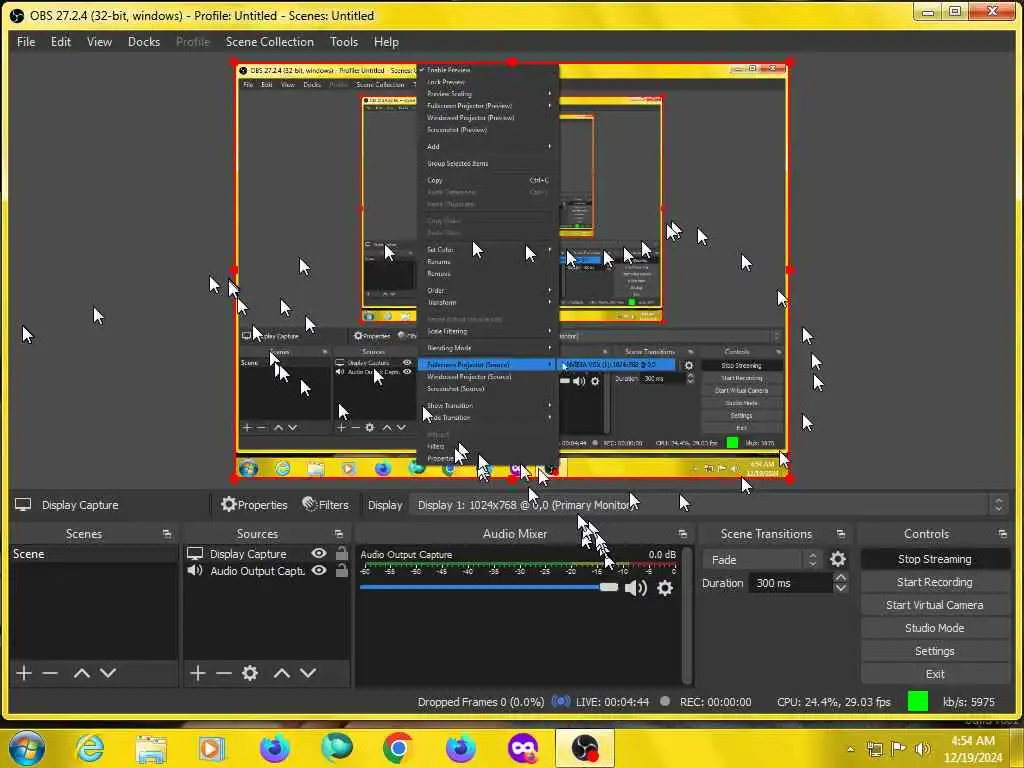Click the Duration 300 ms field
Viewport: 1024px width, 768px height.
(790, 583)
